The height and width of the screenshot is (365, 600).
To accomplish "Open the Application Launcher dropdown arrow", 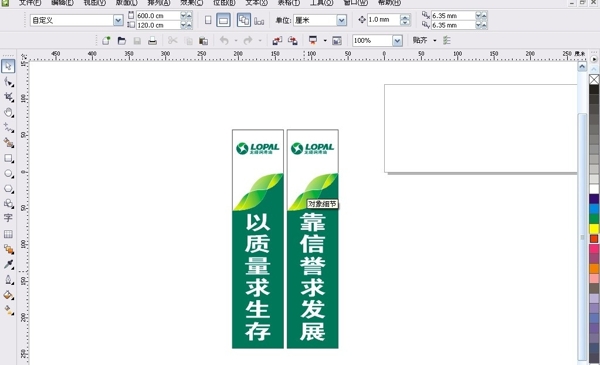I will pos(325,41).
